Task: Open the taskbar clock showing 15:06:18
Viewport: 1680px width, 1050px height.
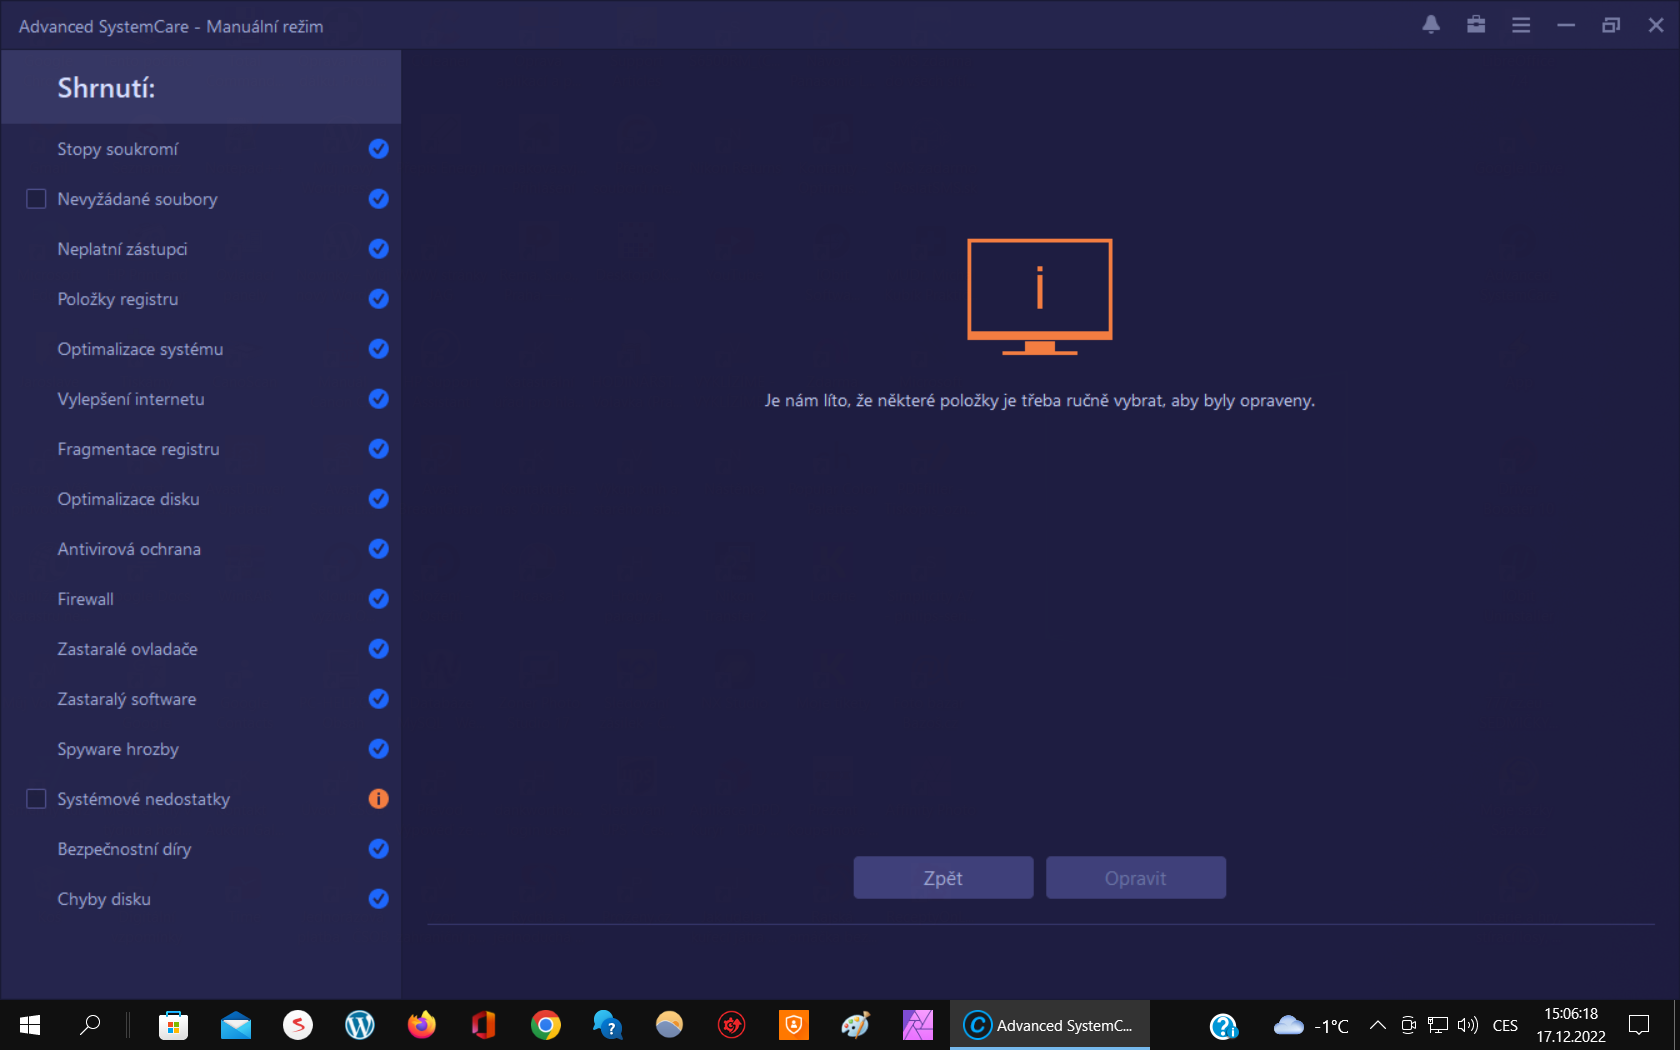Action: [x=1571, y=1025]
